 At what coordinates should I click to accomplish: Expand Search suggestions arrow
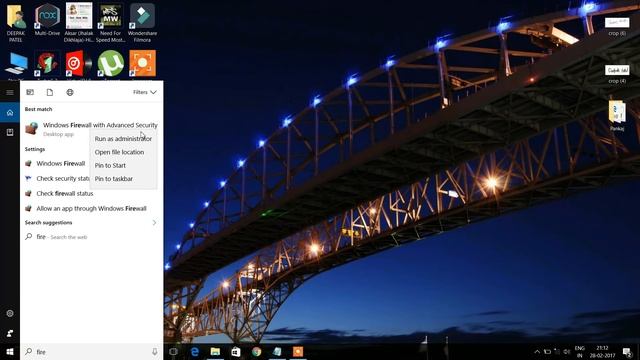154,222
